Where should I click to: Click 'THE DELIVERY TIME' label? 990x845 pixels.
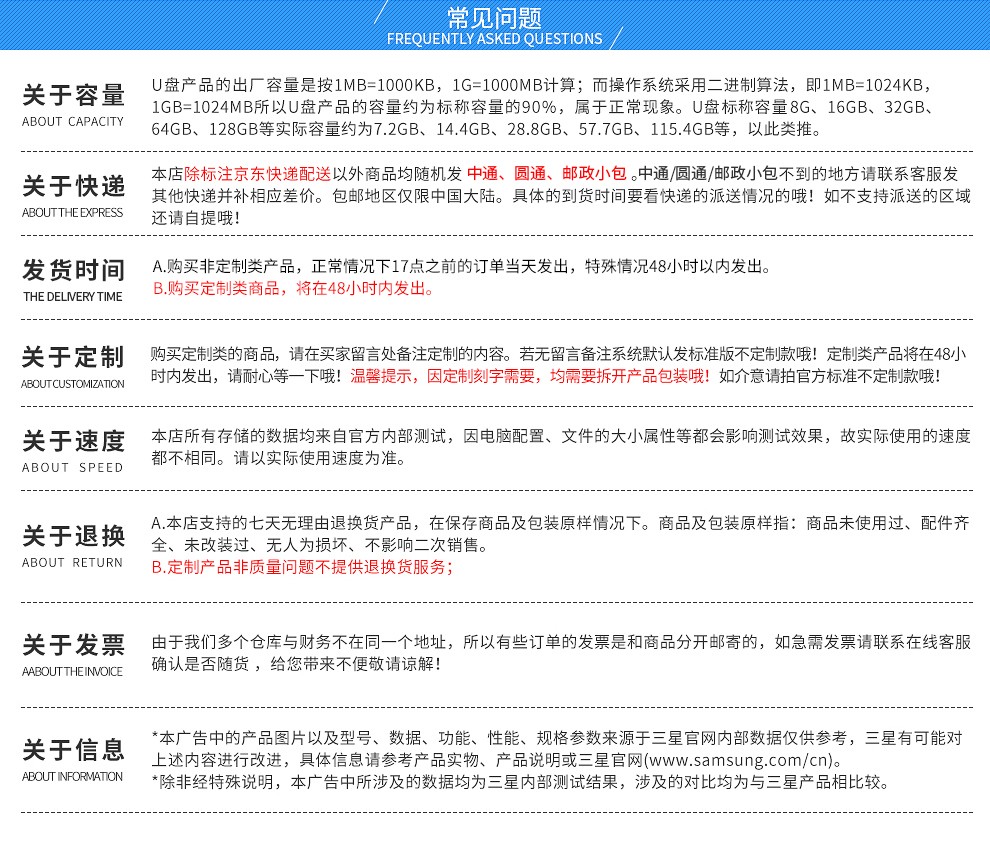tap(73, 296)
